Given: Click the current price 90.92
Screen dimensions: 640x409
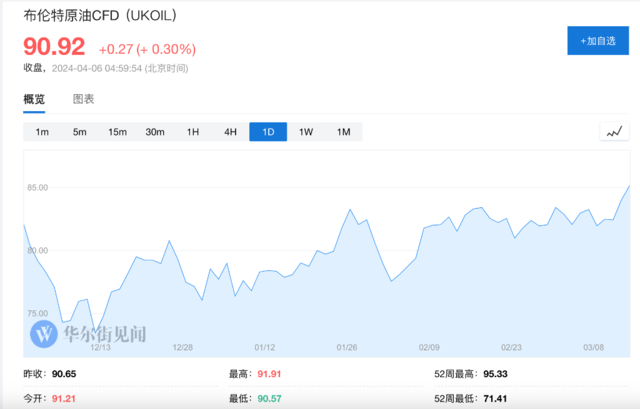Looking at the screenshot, I should [x=54, y=46].
